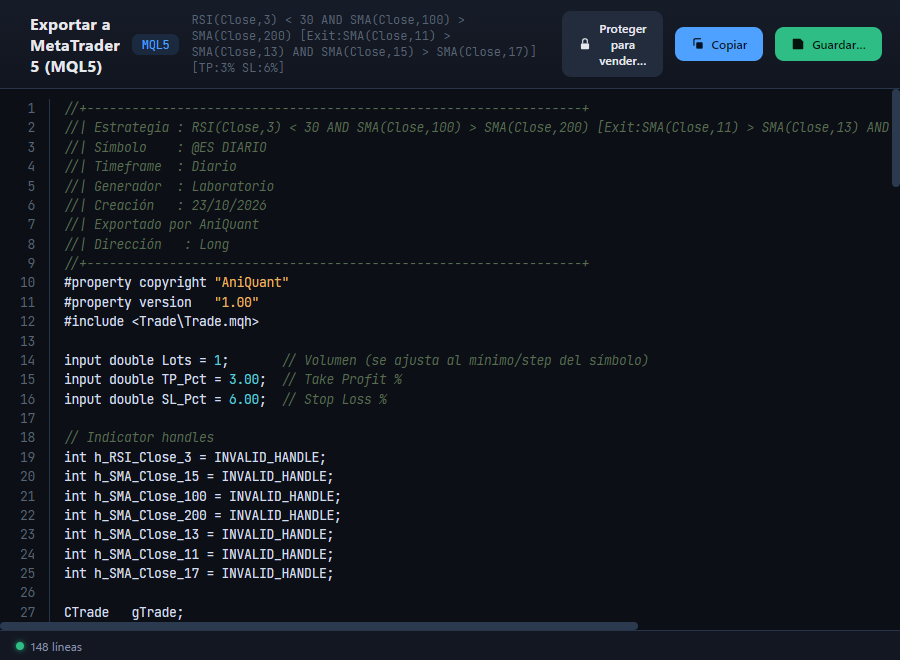Click code line "input double SL_Pct = 6.00;"

point(165,399)
